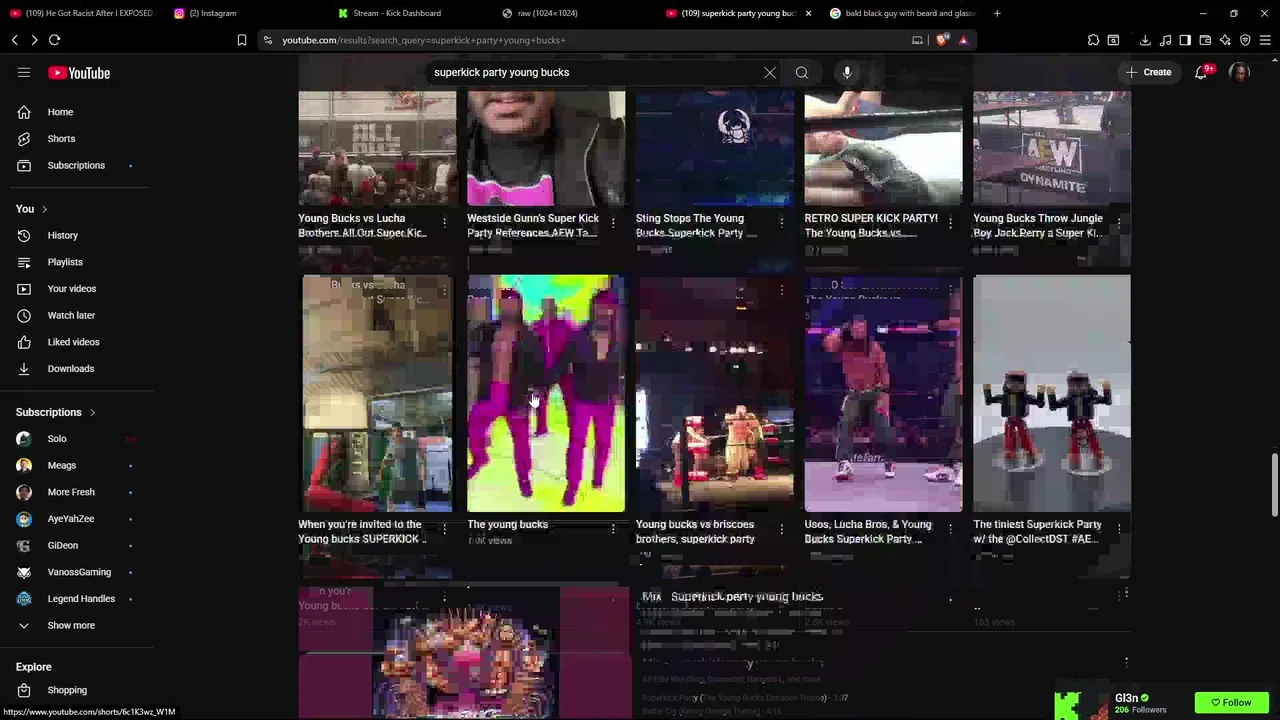Open options menu for The young bucks short
The height and width of the screenshot is (720, 1280).
(x=613, y=528)
